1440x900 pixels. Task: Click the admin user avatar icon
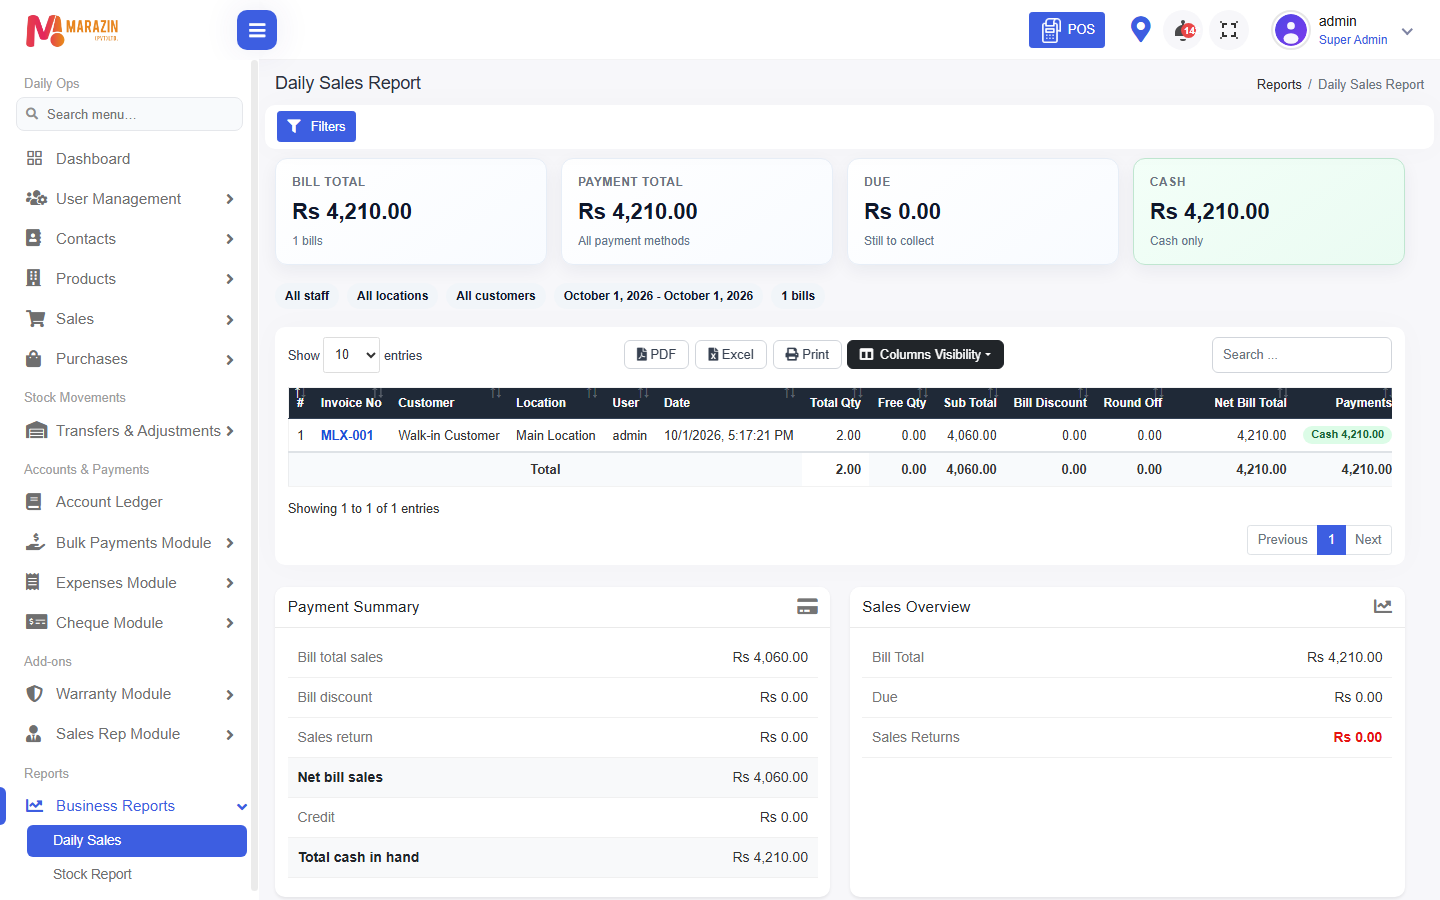point(1291,30)
